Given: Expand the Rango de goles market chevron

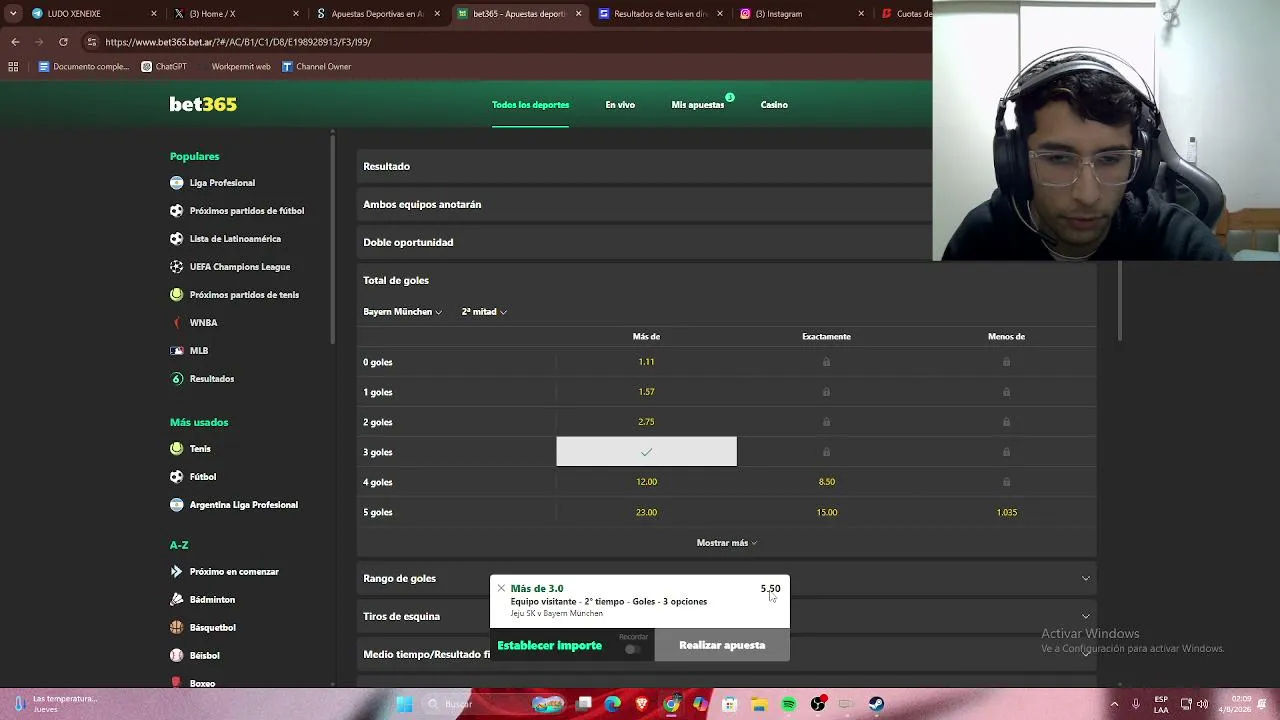Looking at the screenshot, I should [1086, 578].
